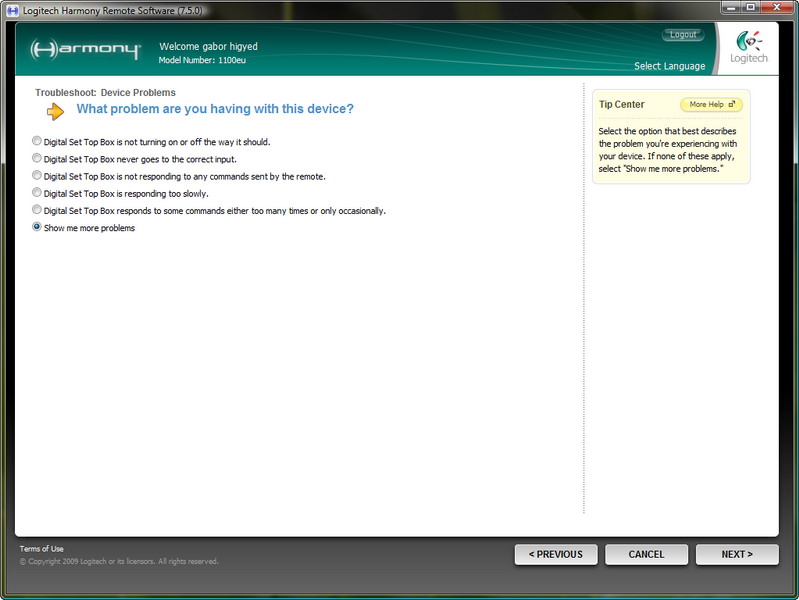Select 'not responding to any commands' option

click(x=37, y=175)
